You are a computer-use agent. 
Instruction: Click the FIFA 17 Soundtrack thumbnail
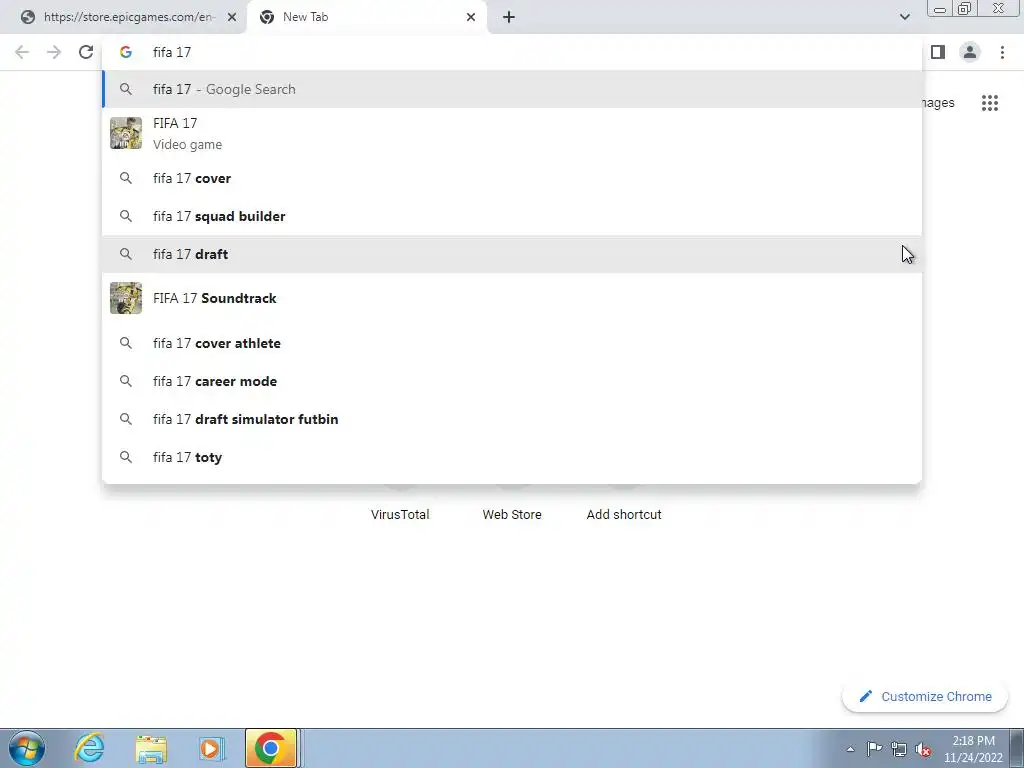pyautogui.click(x=125, y=298)
